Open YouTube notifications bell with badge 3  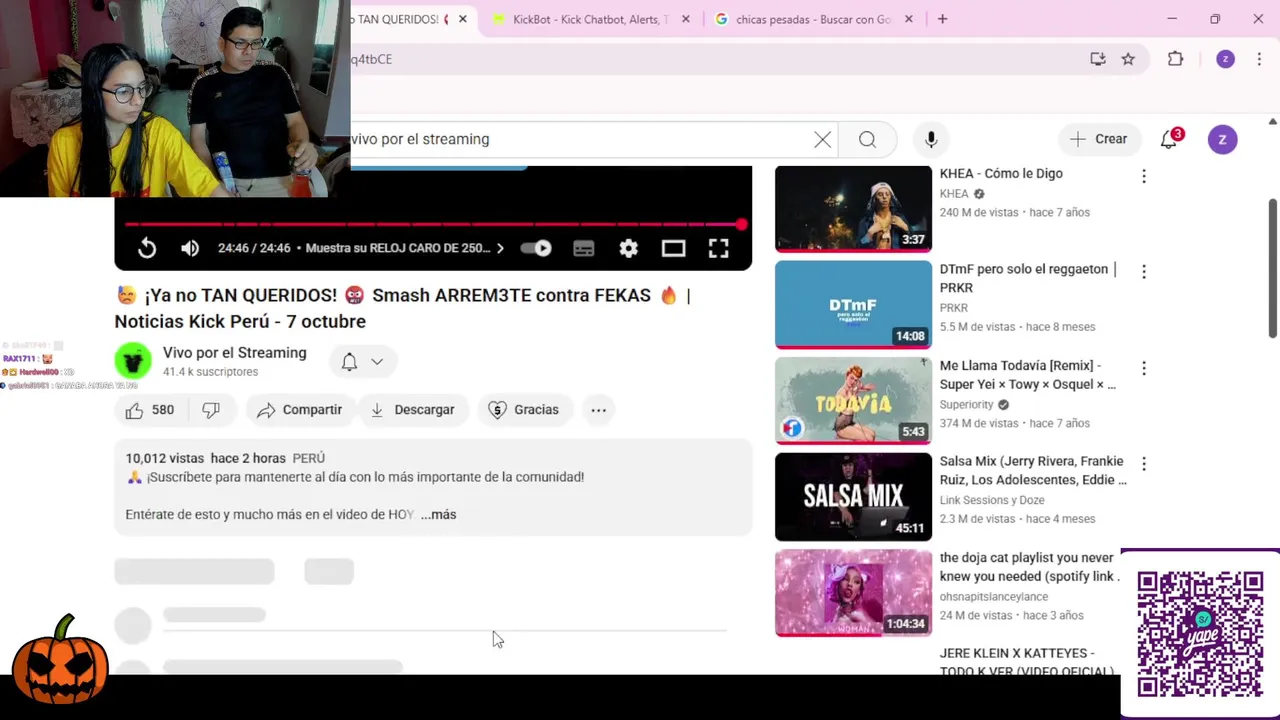coord(1169,139)
